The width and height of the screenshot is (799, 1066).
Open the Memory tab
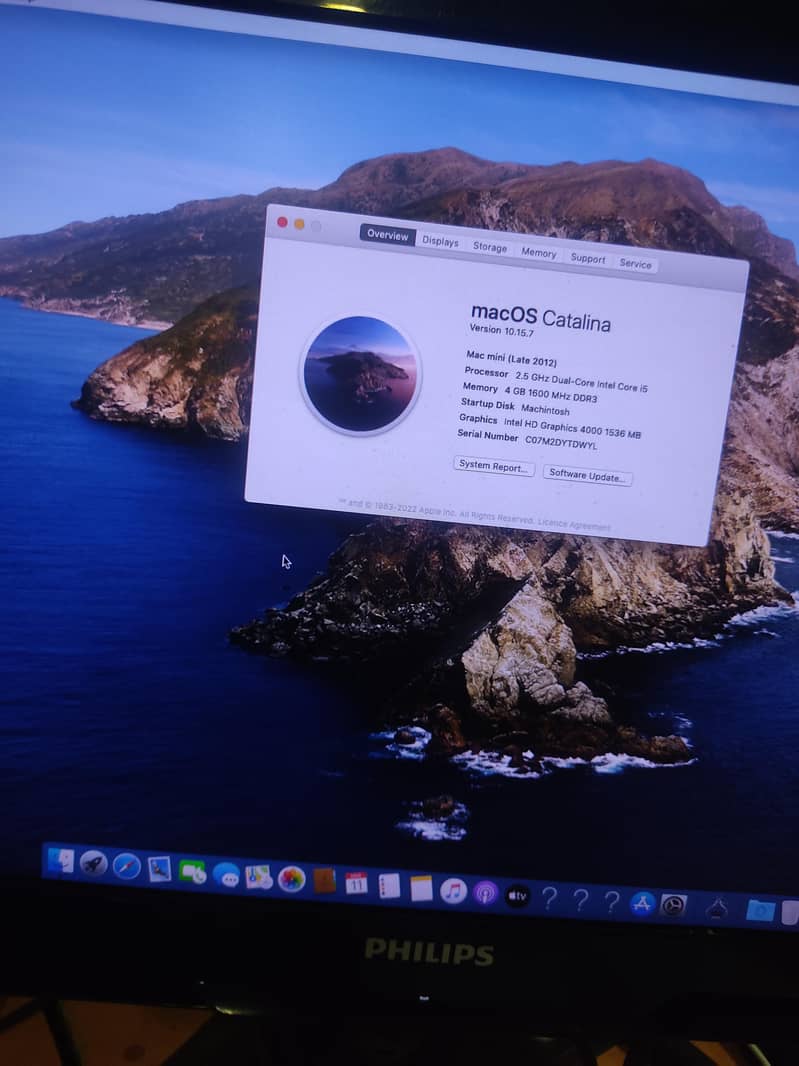(x=539, y=253)
